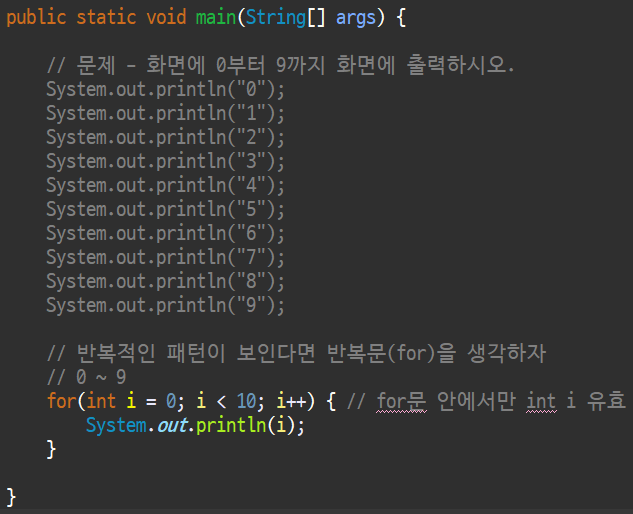Click 'println' inside the for loop body
The height and width of the screenshot is (514, 633).
[x=231, y=426]
